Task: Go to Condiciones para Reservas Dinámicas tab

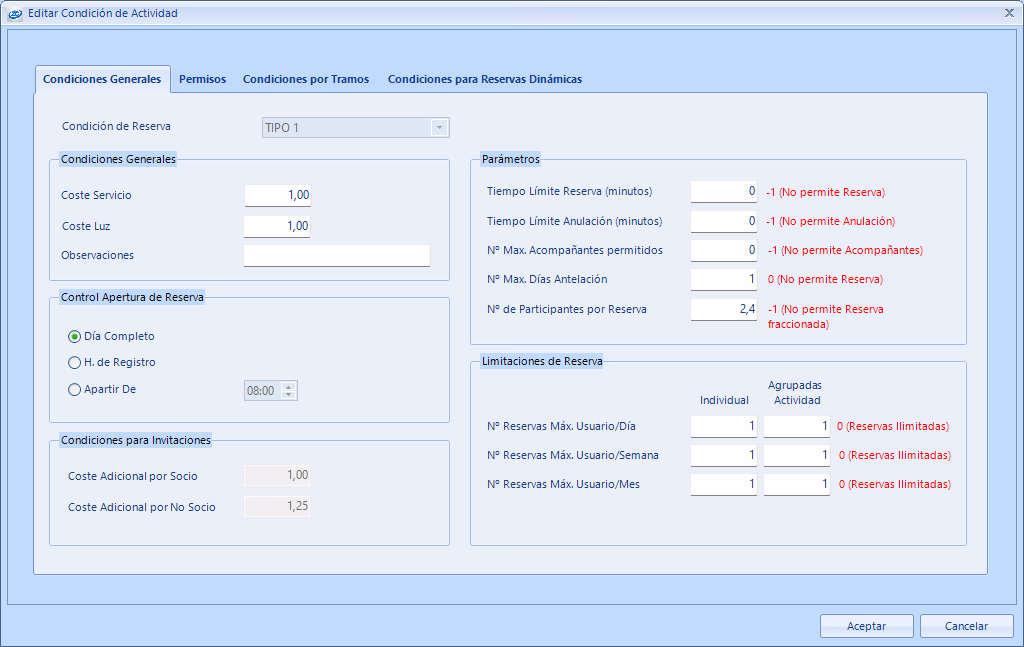Action: (484, 79)
